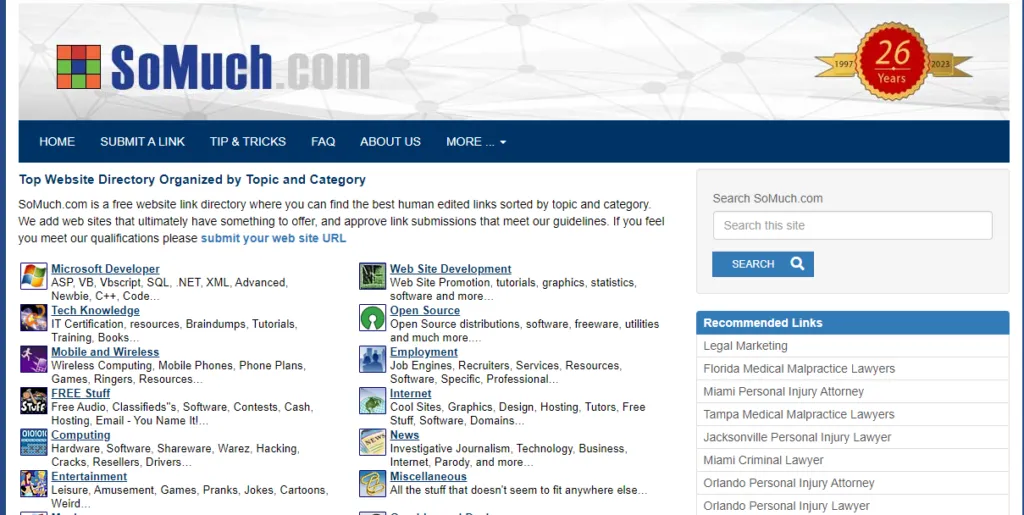This screenshot has width=1024, height=515.
Task: Click the Web Site Development icon
Action: point(372,276)
